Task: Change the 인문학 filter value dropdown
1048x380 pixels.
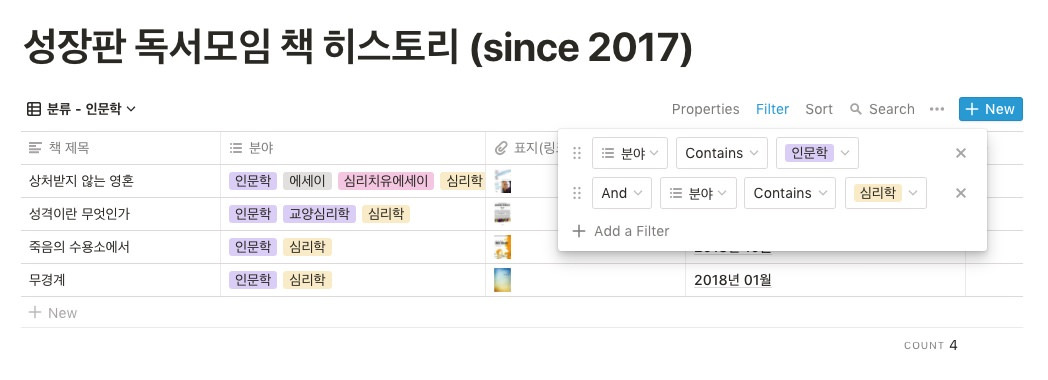Action: pos(817,153)
